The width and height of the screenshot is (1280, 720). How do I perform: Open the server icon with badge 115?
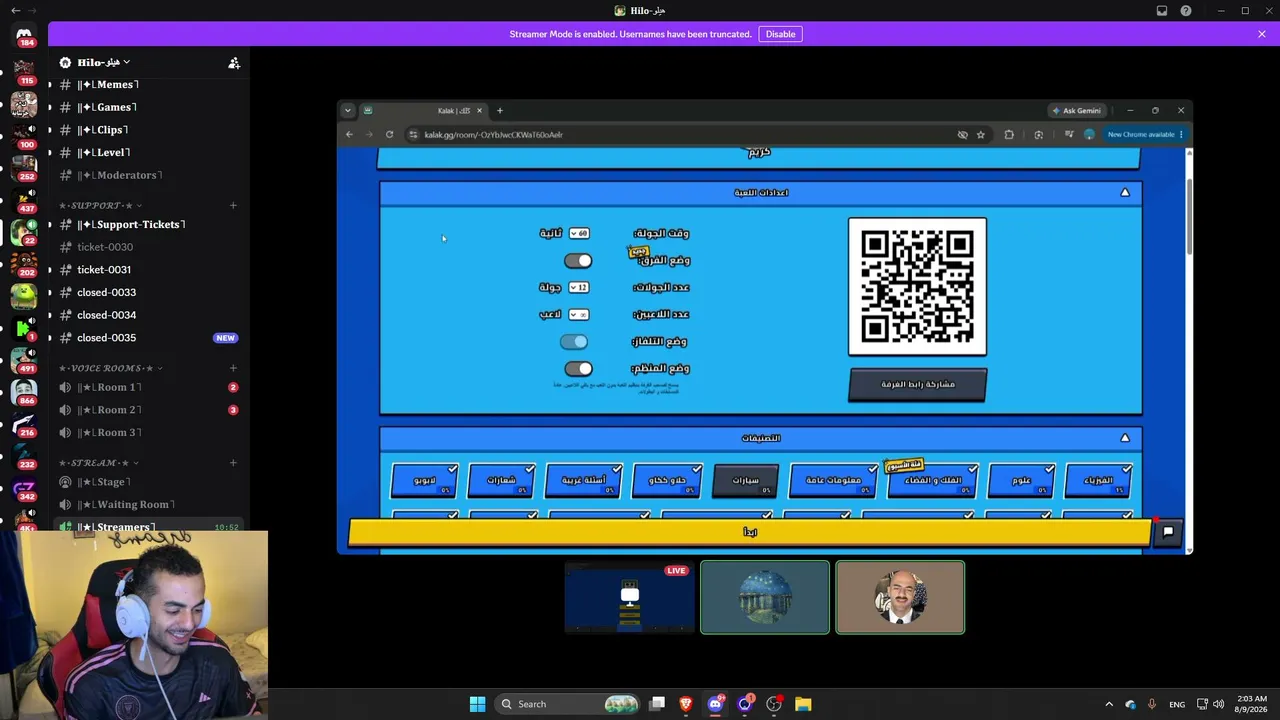(x=24, y=70)
